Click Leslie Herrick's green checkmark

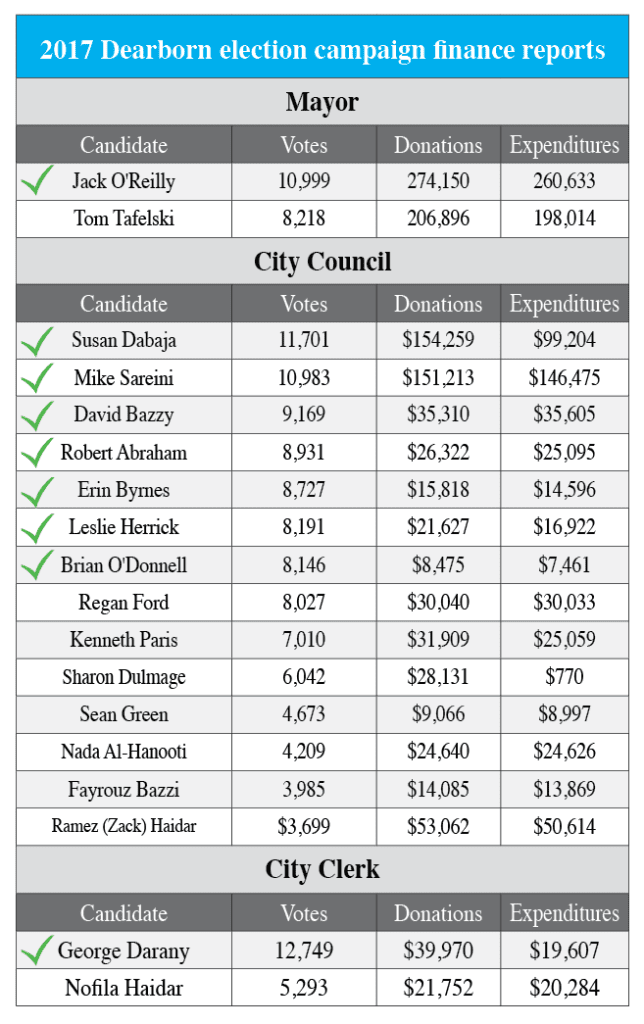[x=37, y=527]
